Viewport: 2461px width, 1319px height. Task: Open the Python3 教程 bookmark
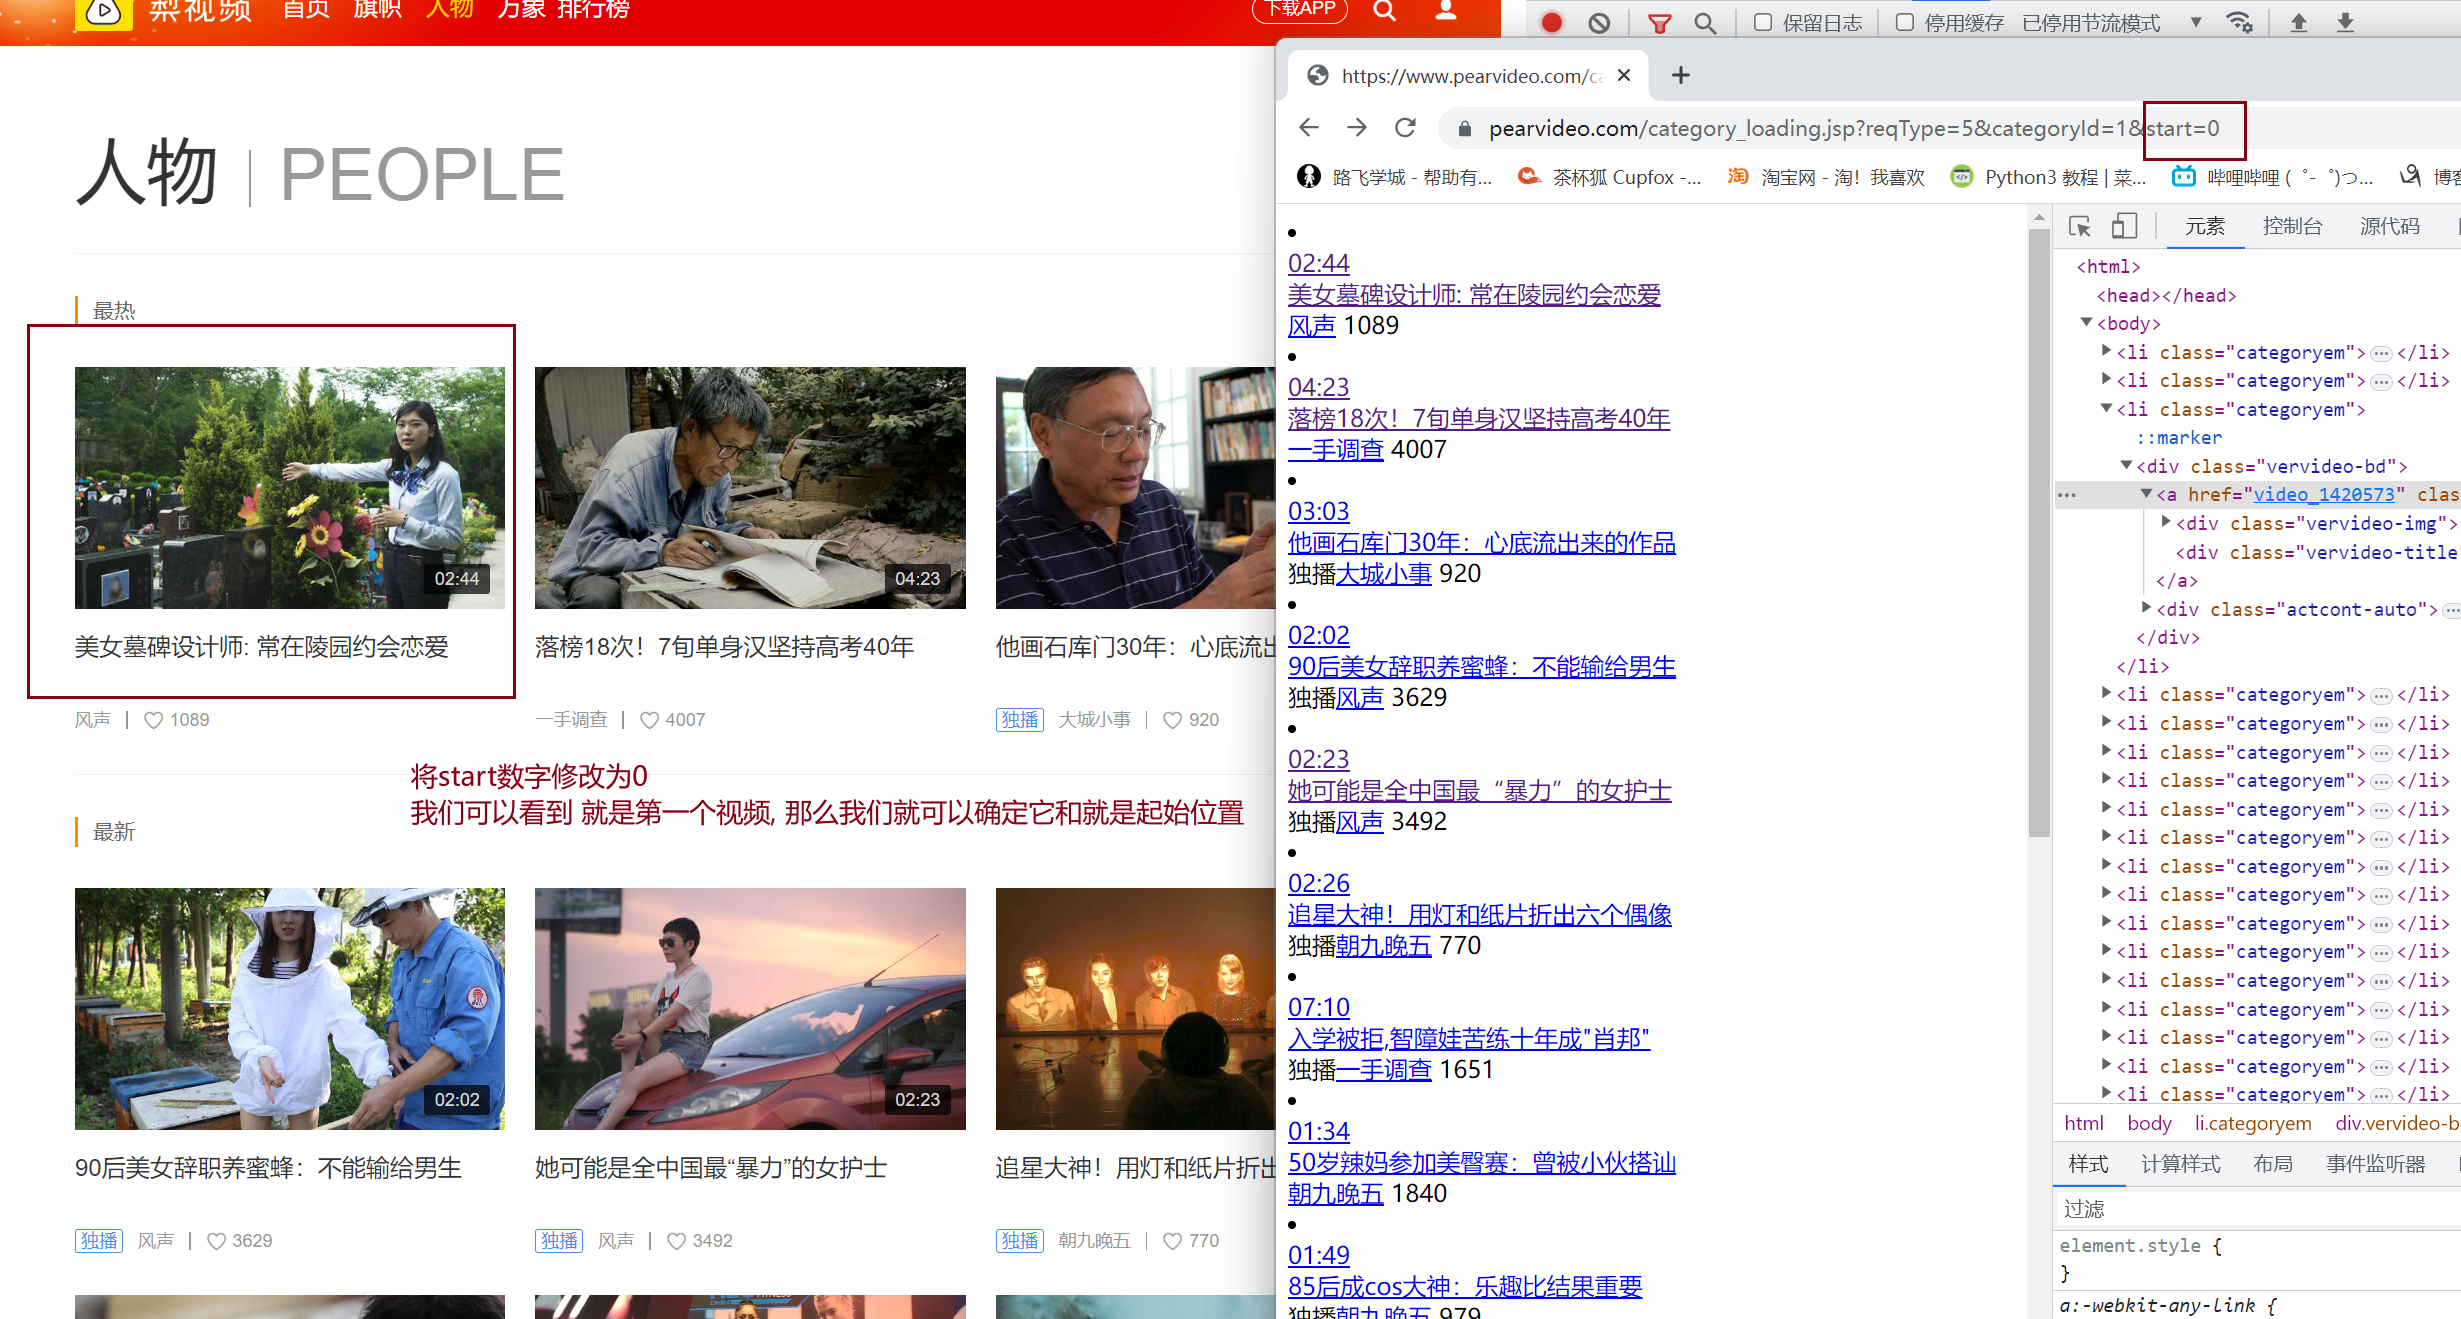coord(2048,177)
